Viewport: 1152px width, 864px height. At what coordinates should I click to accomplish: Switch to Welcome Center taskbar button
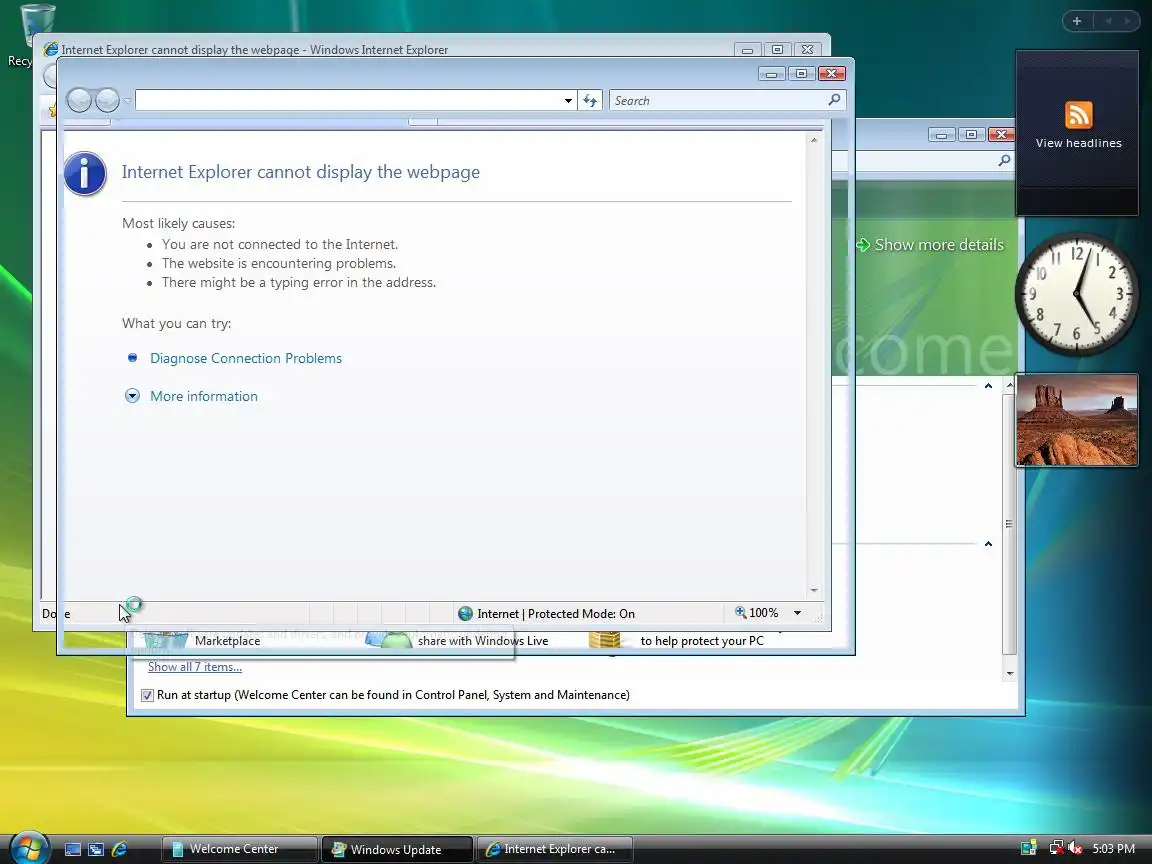[x=240, y=849]
